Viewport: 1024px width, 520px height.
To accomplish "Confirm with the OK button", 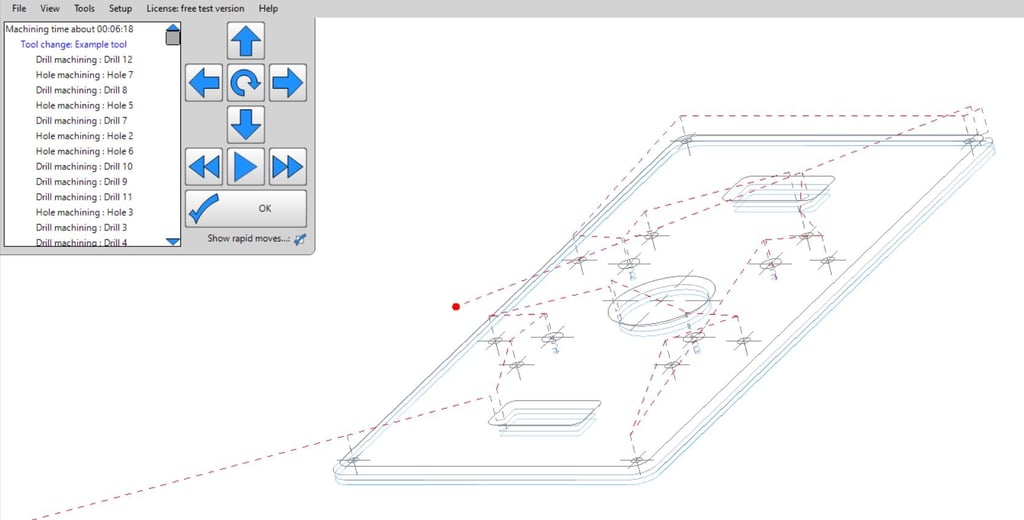I will coord(246,208).
